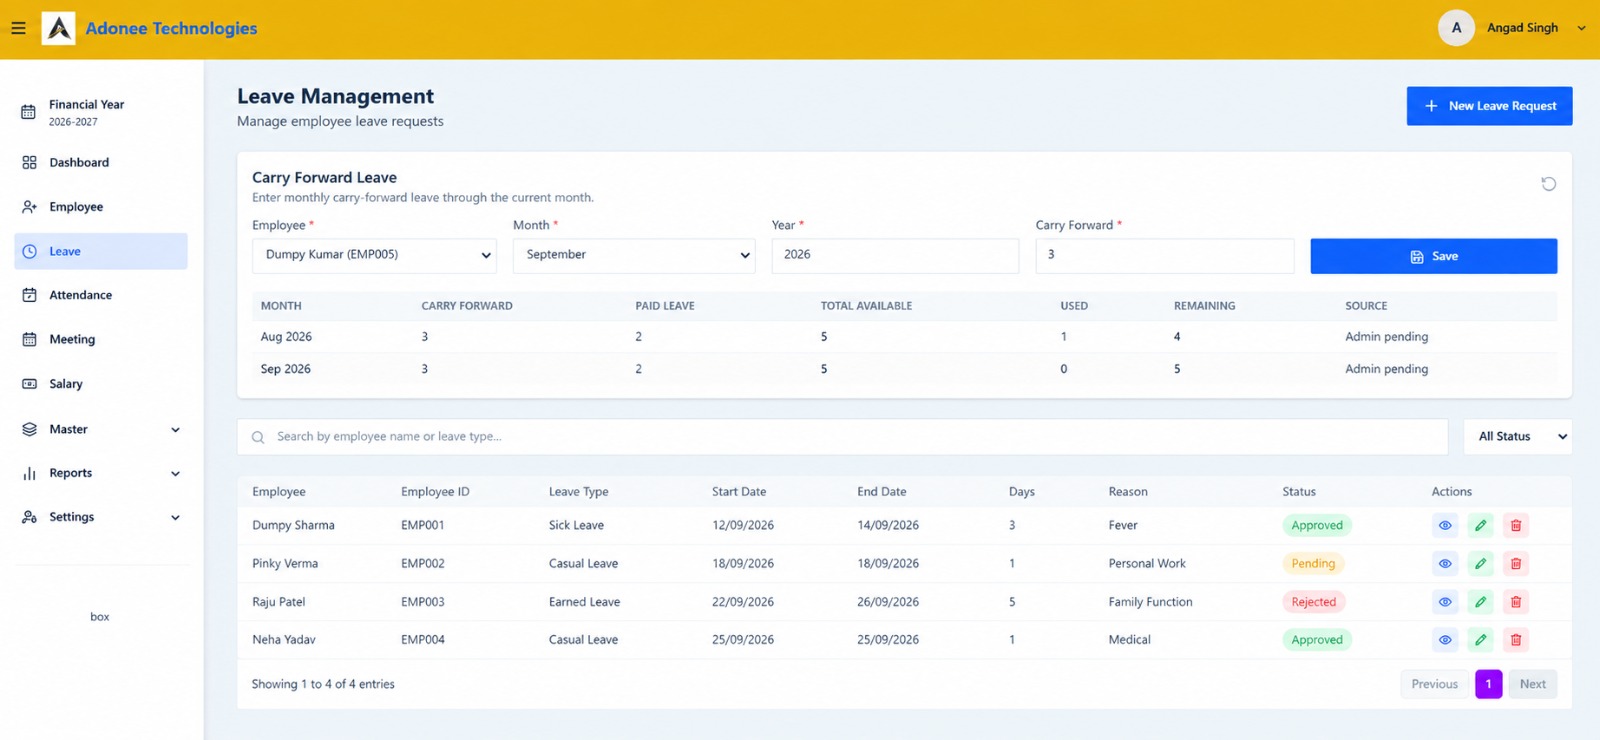Open the Month dropdown showing September
1600x740 pixels.
pyautogui.click(x=634, y=255)
